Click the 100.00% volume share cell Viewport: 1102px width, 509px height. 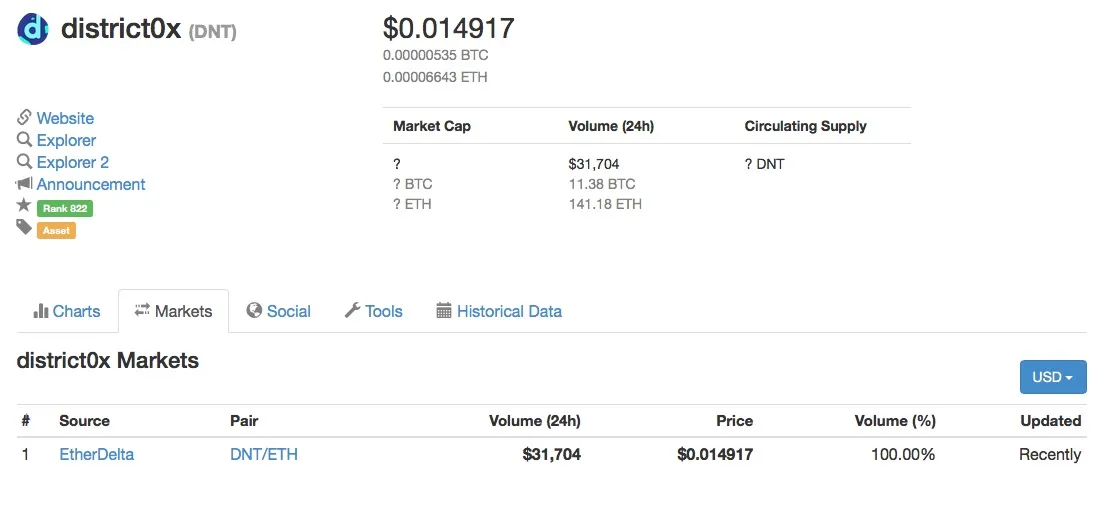903,454
